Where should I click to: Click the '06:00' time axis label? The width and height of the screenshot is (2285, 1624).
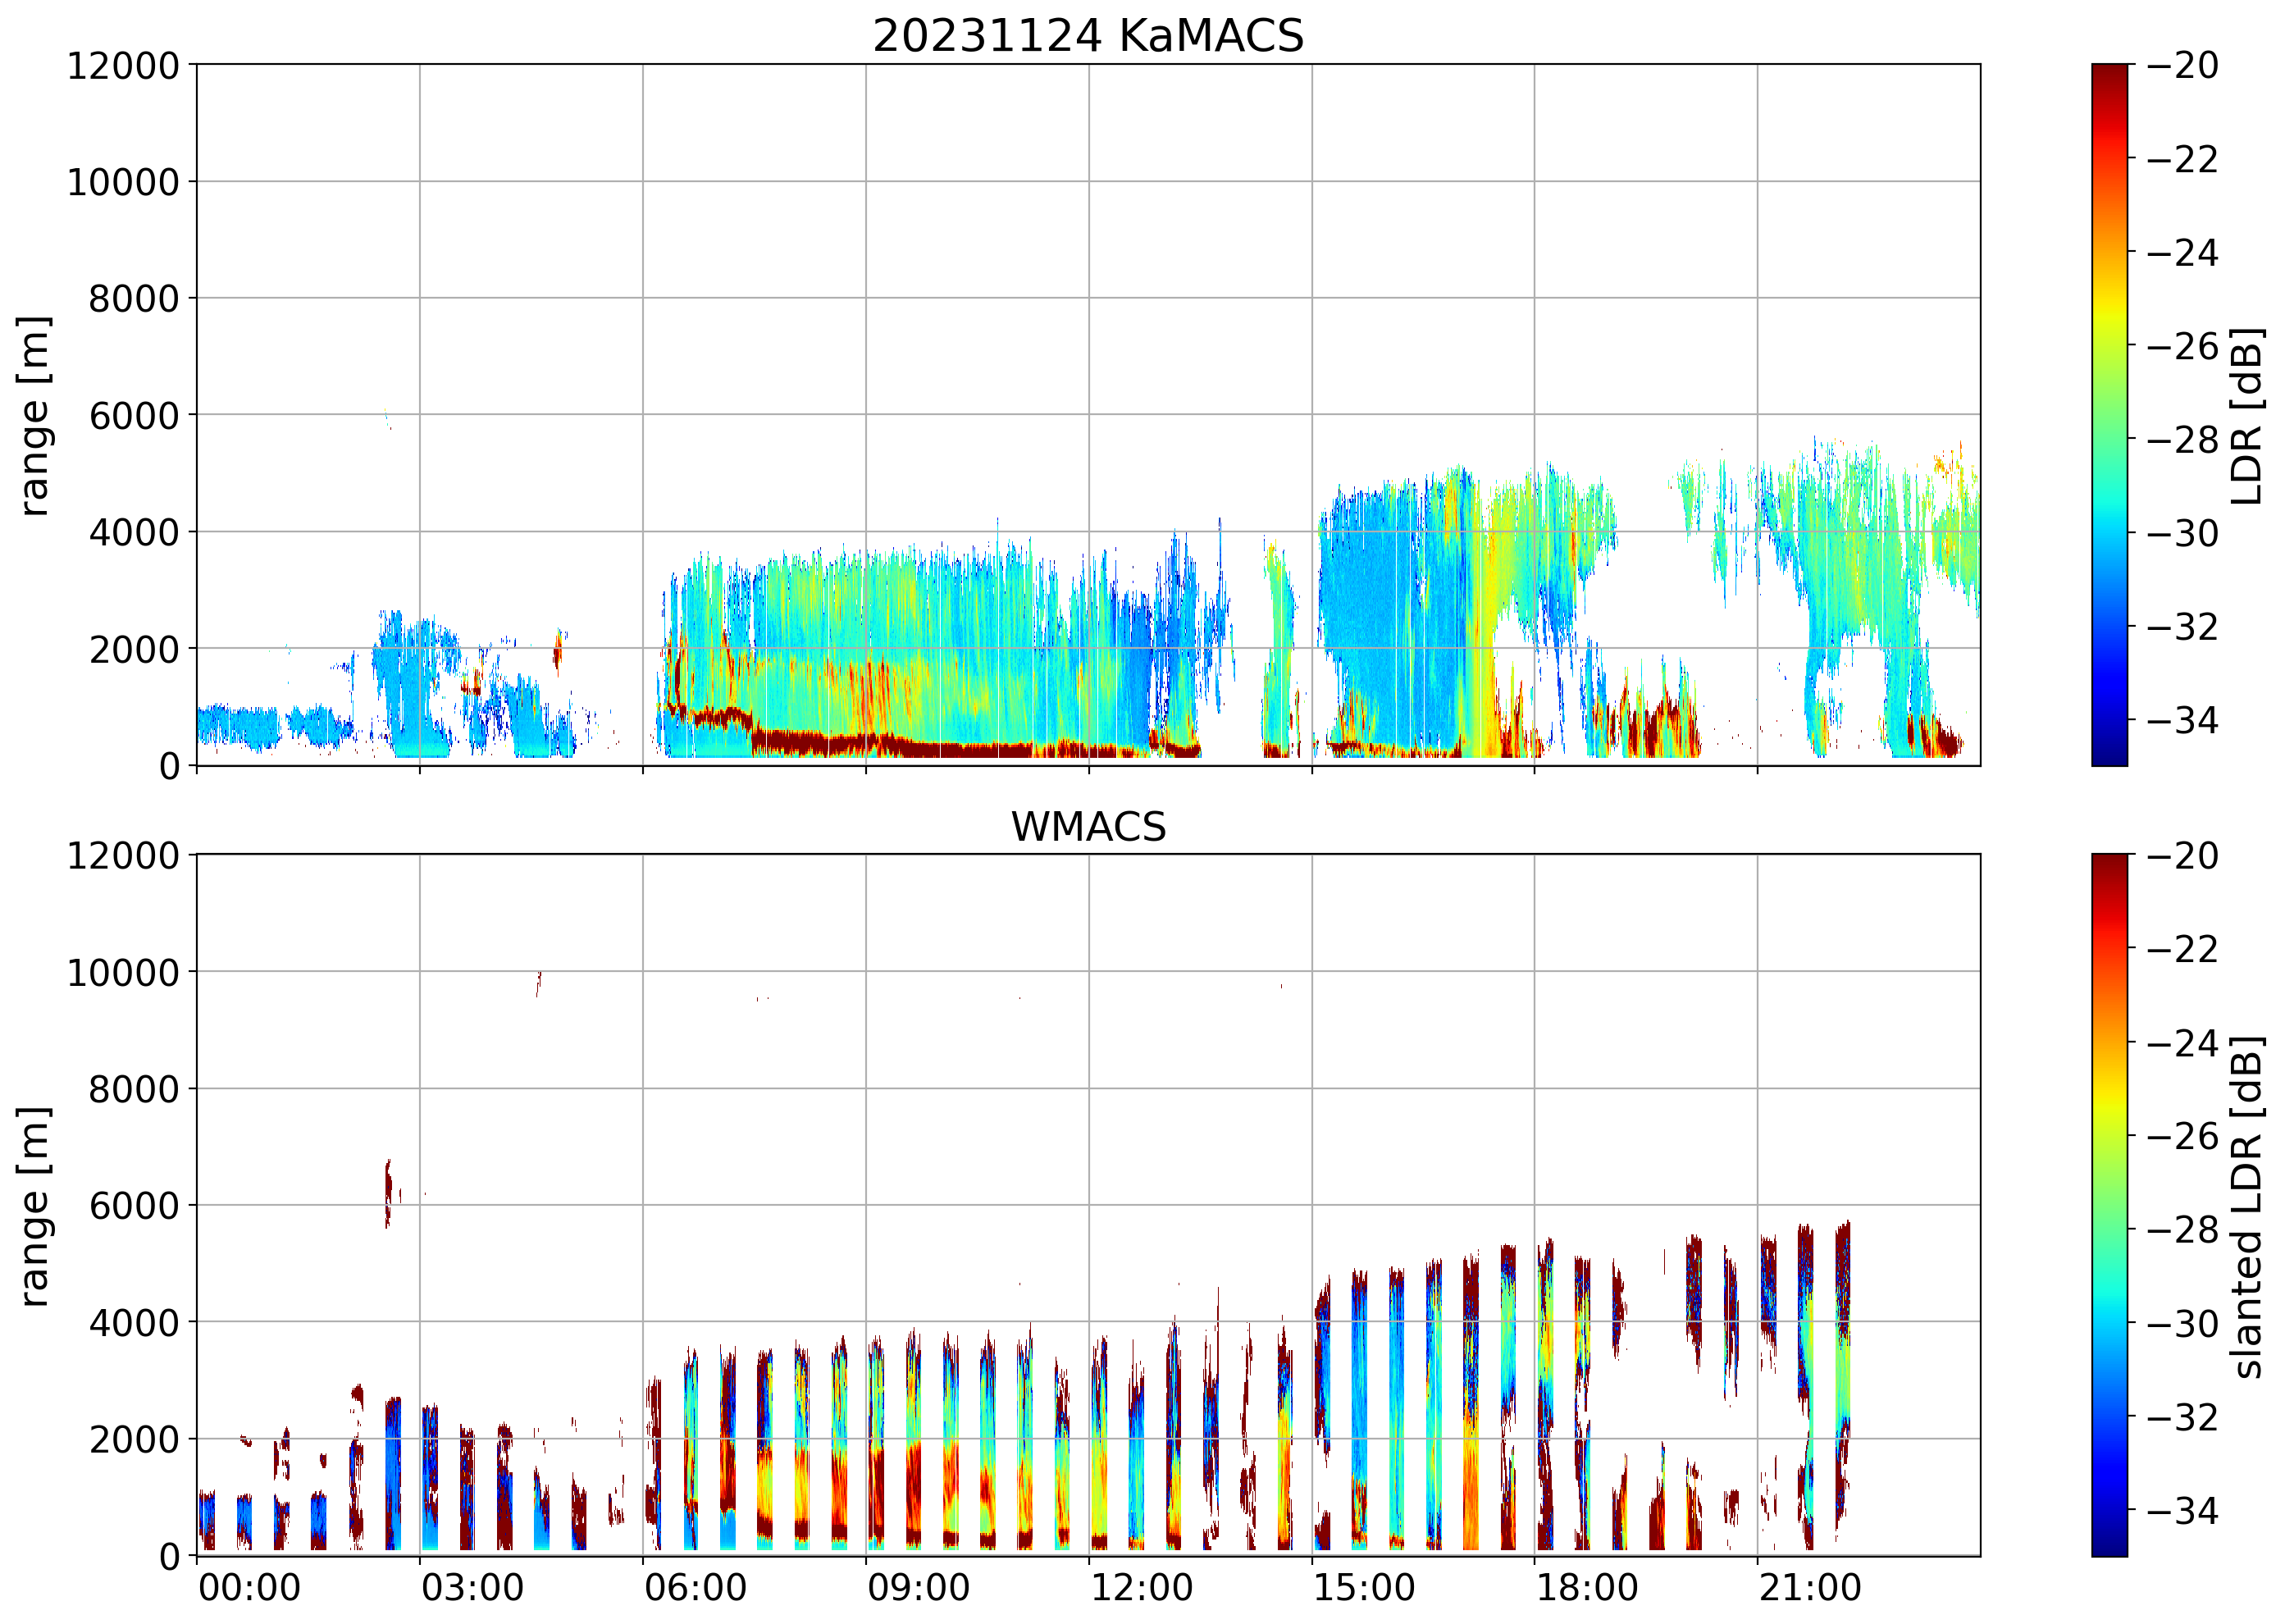[x=695, y=1587]
